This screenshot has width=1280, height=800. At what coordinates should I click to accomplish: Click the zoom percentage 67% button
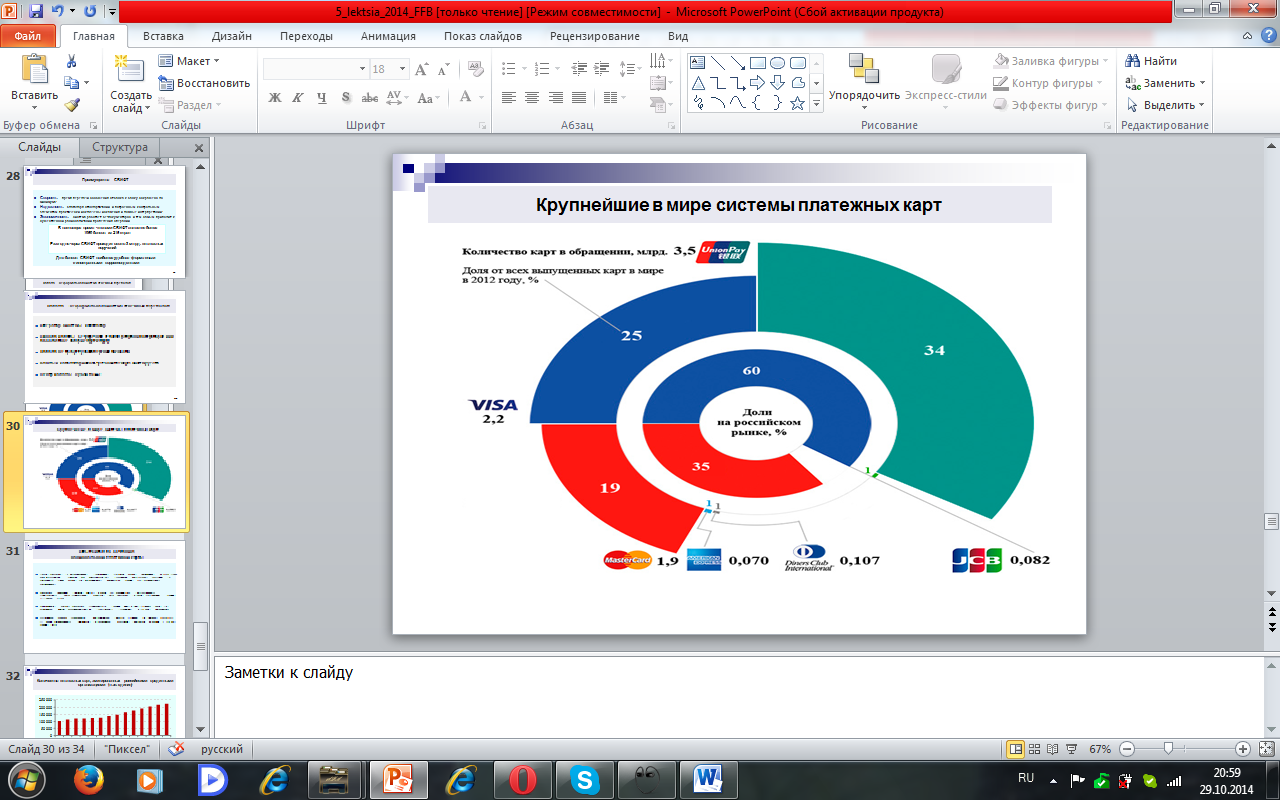pyautogui.click(x=1100, y=748)
